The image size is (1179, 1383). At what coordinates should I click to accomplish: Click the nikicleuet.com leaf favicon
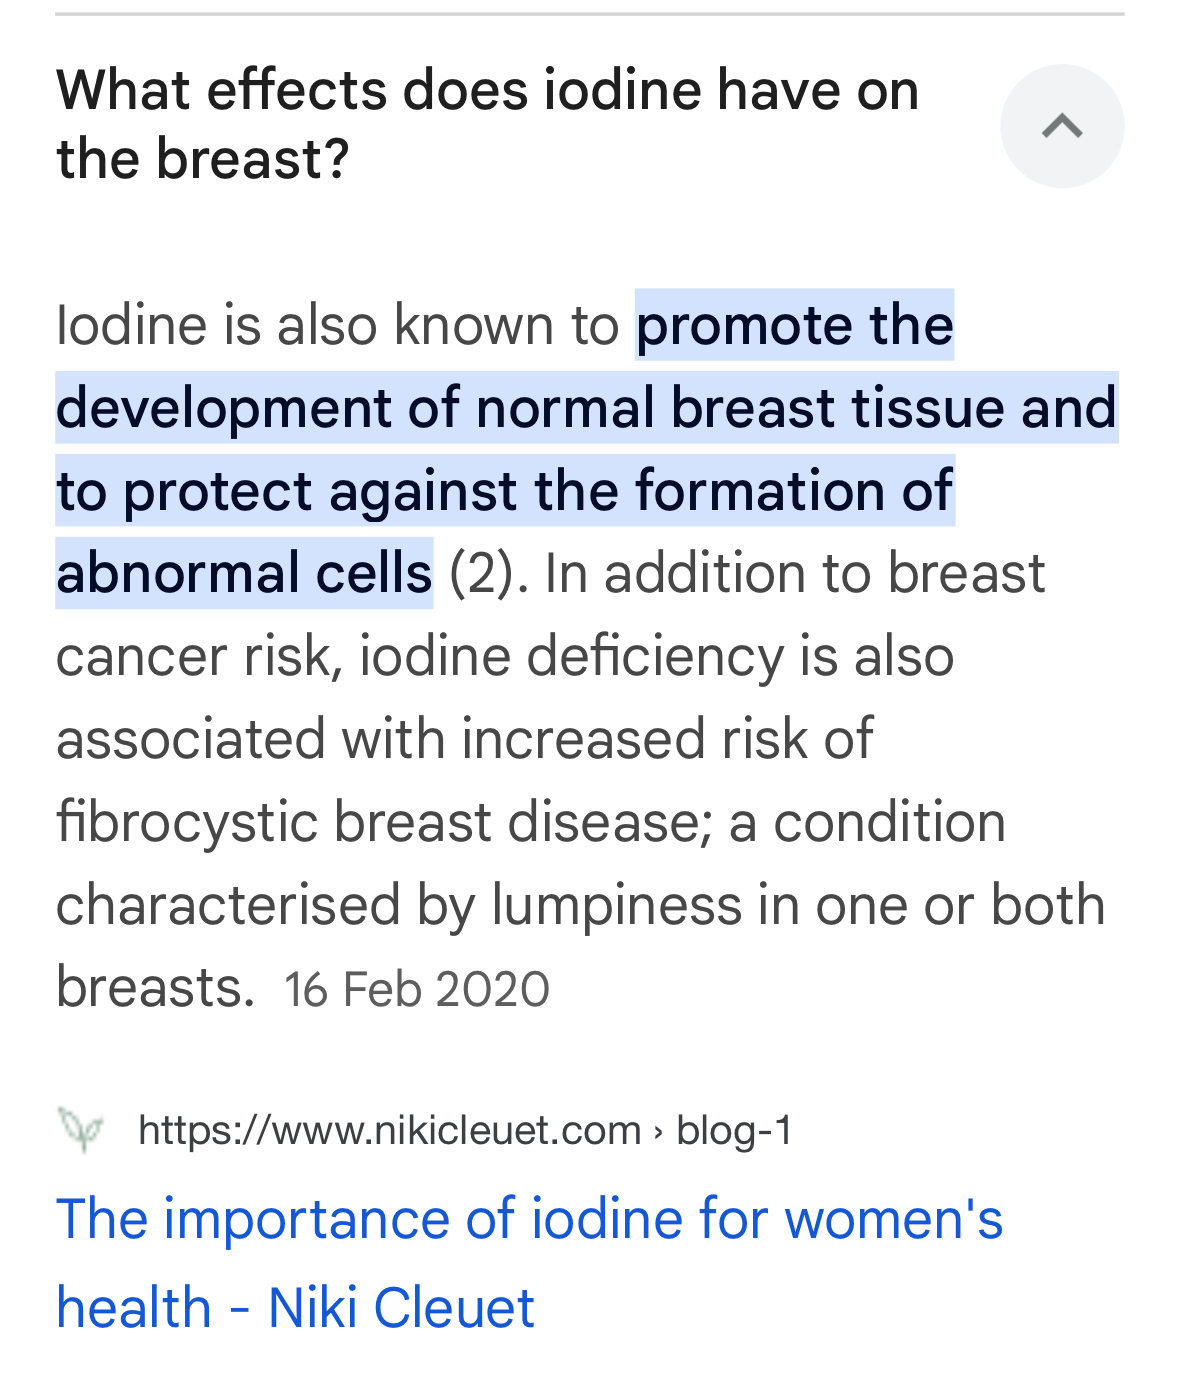pos(81,1129)
